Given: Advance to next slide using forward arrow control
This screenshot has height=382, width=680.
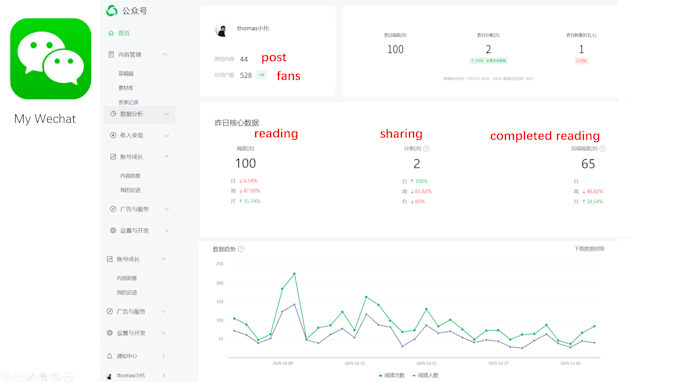Looking at the screenshot, I should click(19, 377).
